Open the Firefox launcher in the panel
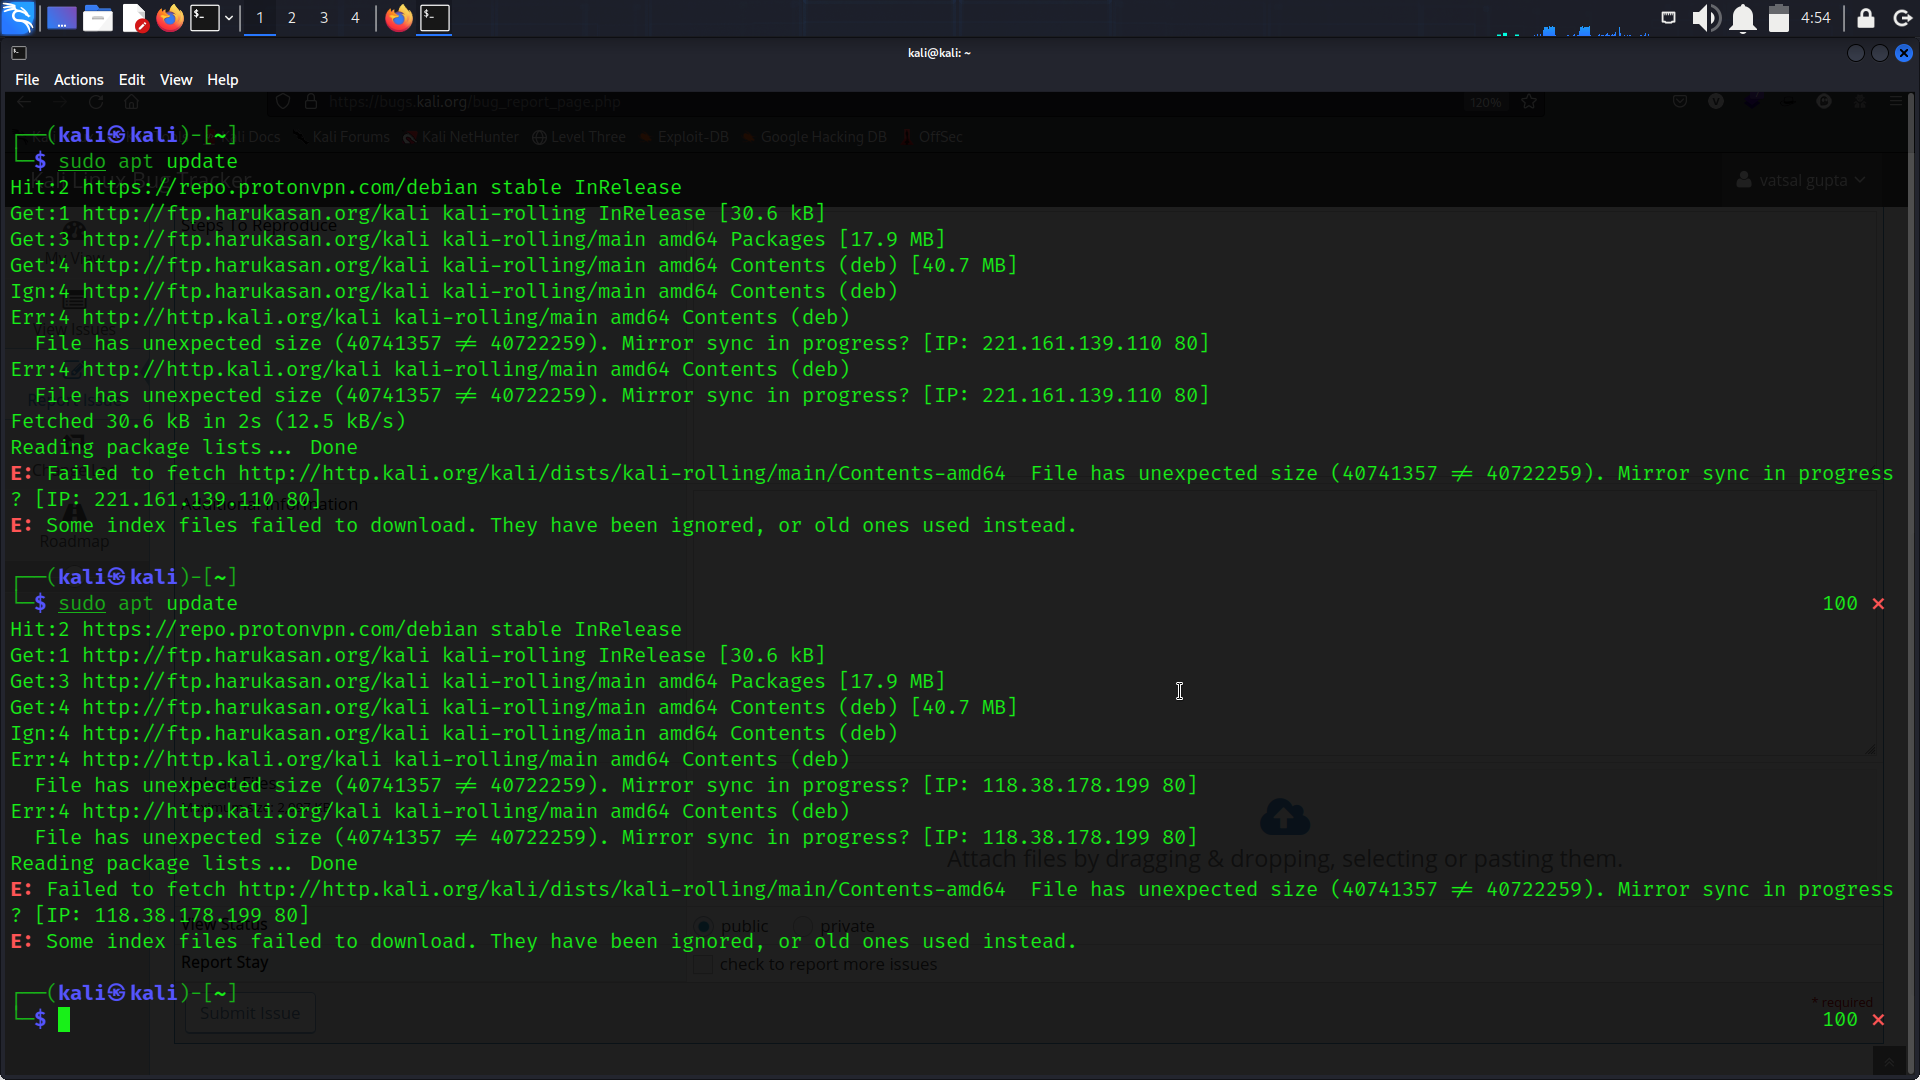This screenshot has width=1920, height=1080. pos(169,17)
